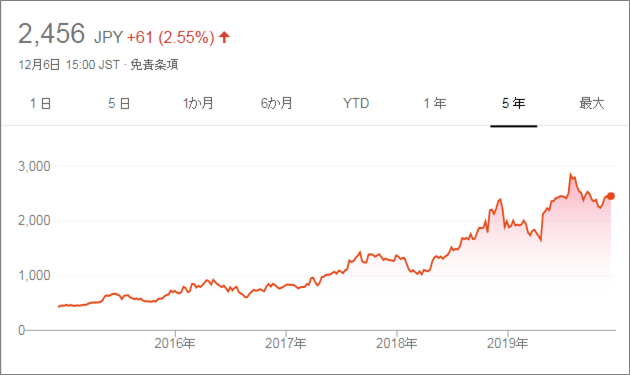This screenshot has width=630, height=375.
Task: Switch to the 1か月 range tab
Action: tap(198, 104)
